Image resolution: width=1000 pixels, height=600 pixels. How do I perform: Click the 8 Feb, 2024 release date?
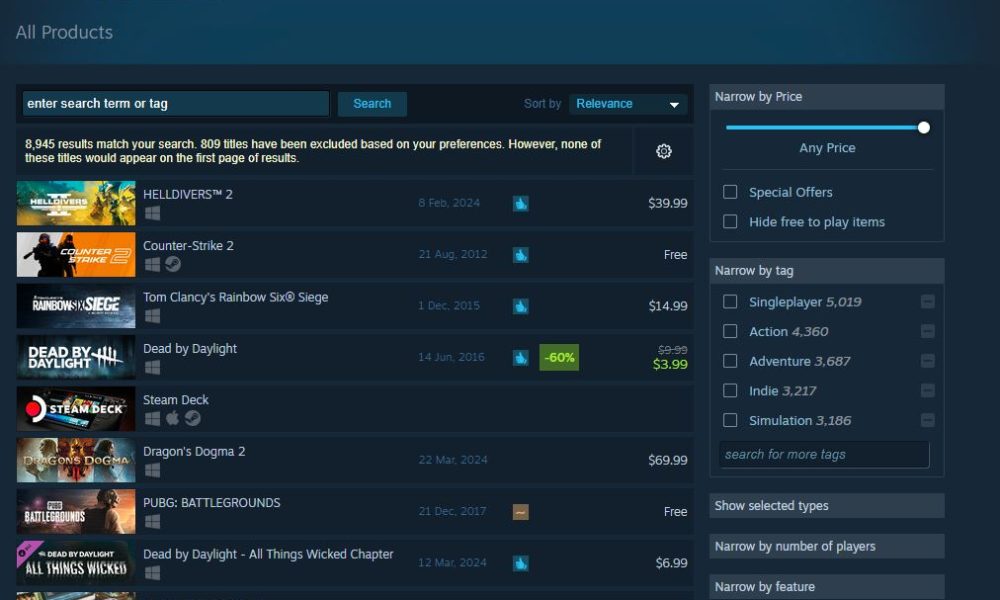coord(449,203)
